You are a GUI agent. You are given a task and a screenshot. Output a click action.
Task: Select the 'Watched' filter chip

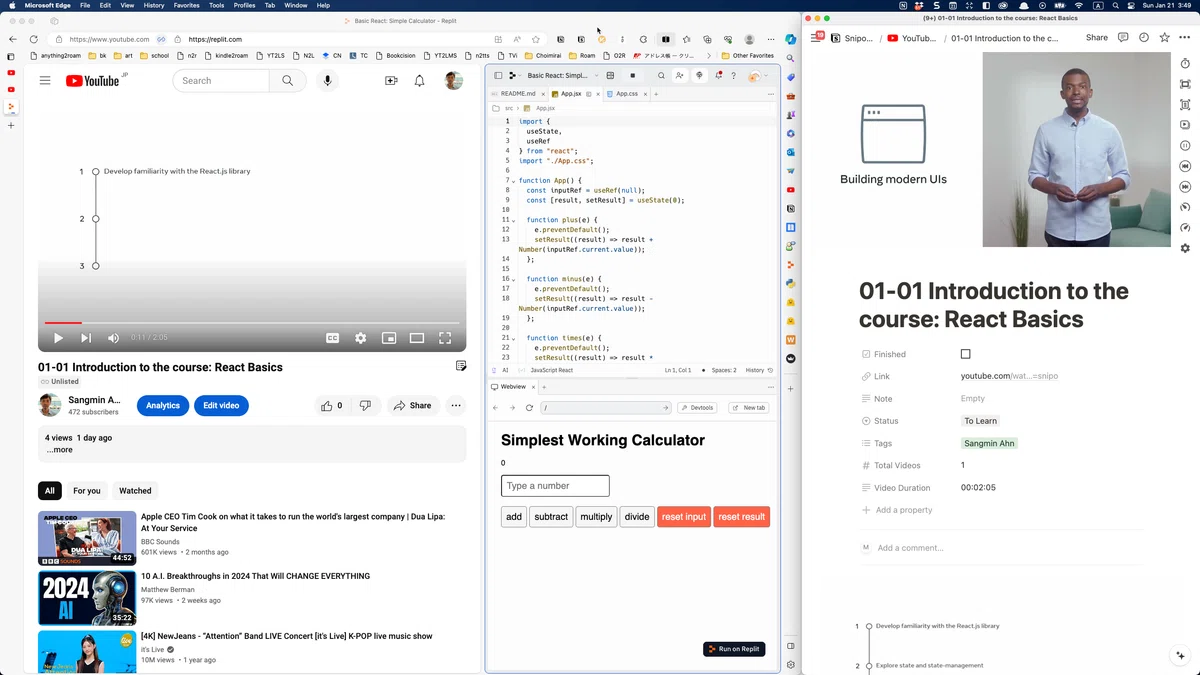click(135, 491)
